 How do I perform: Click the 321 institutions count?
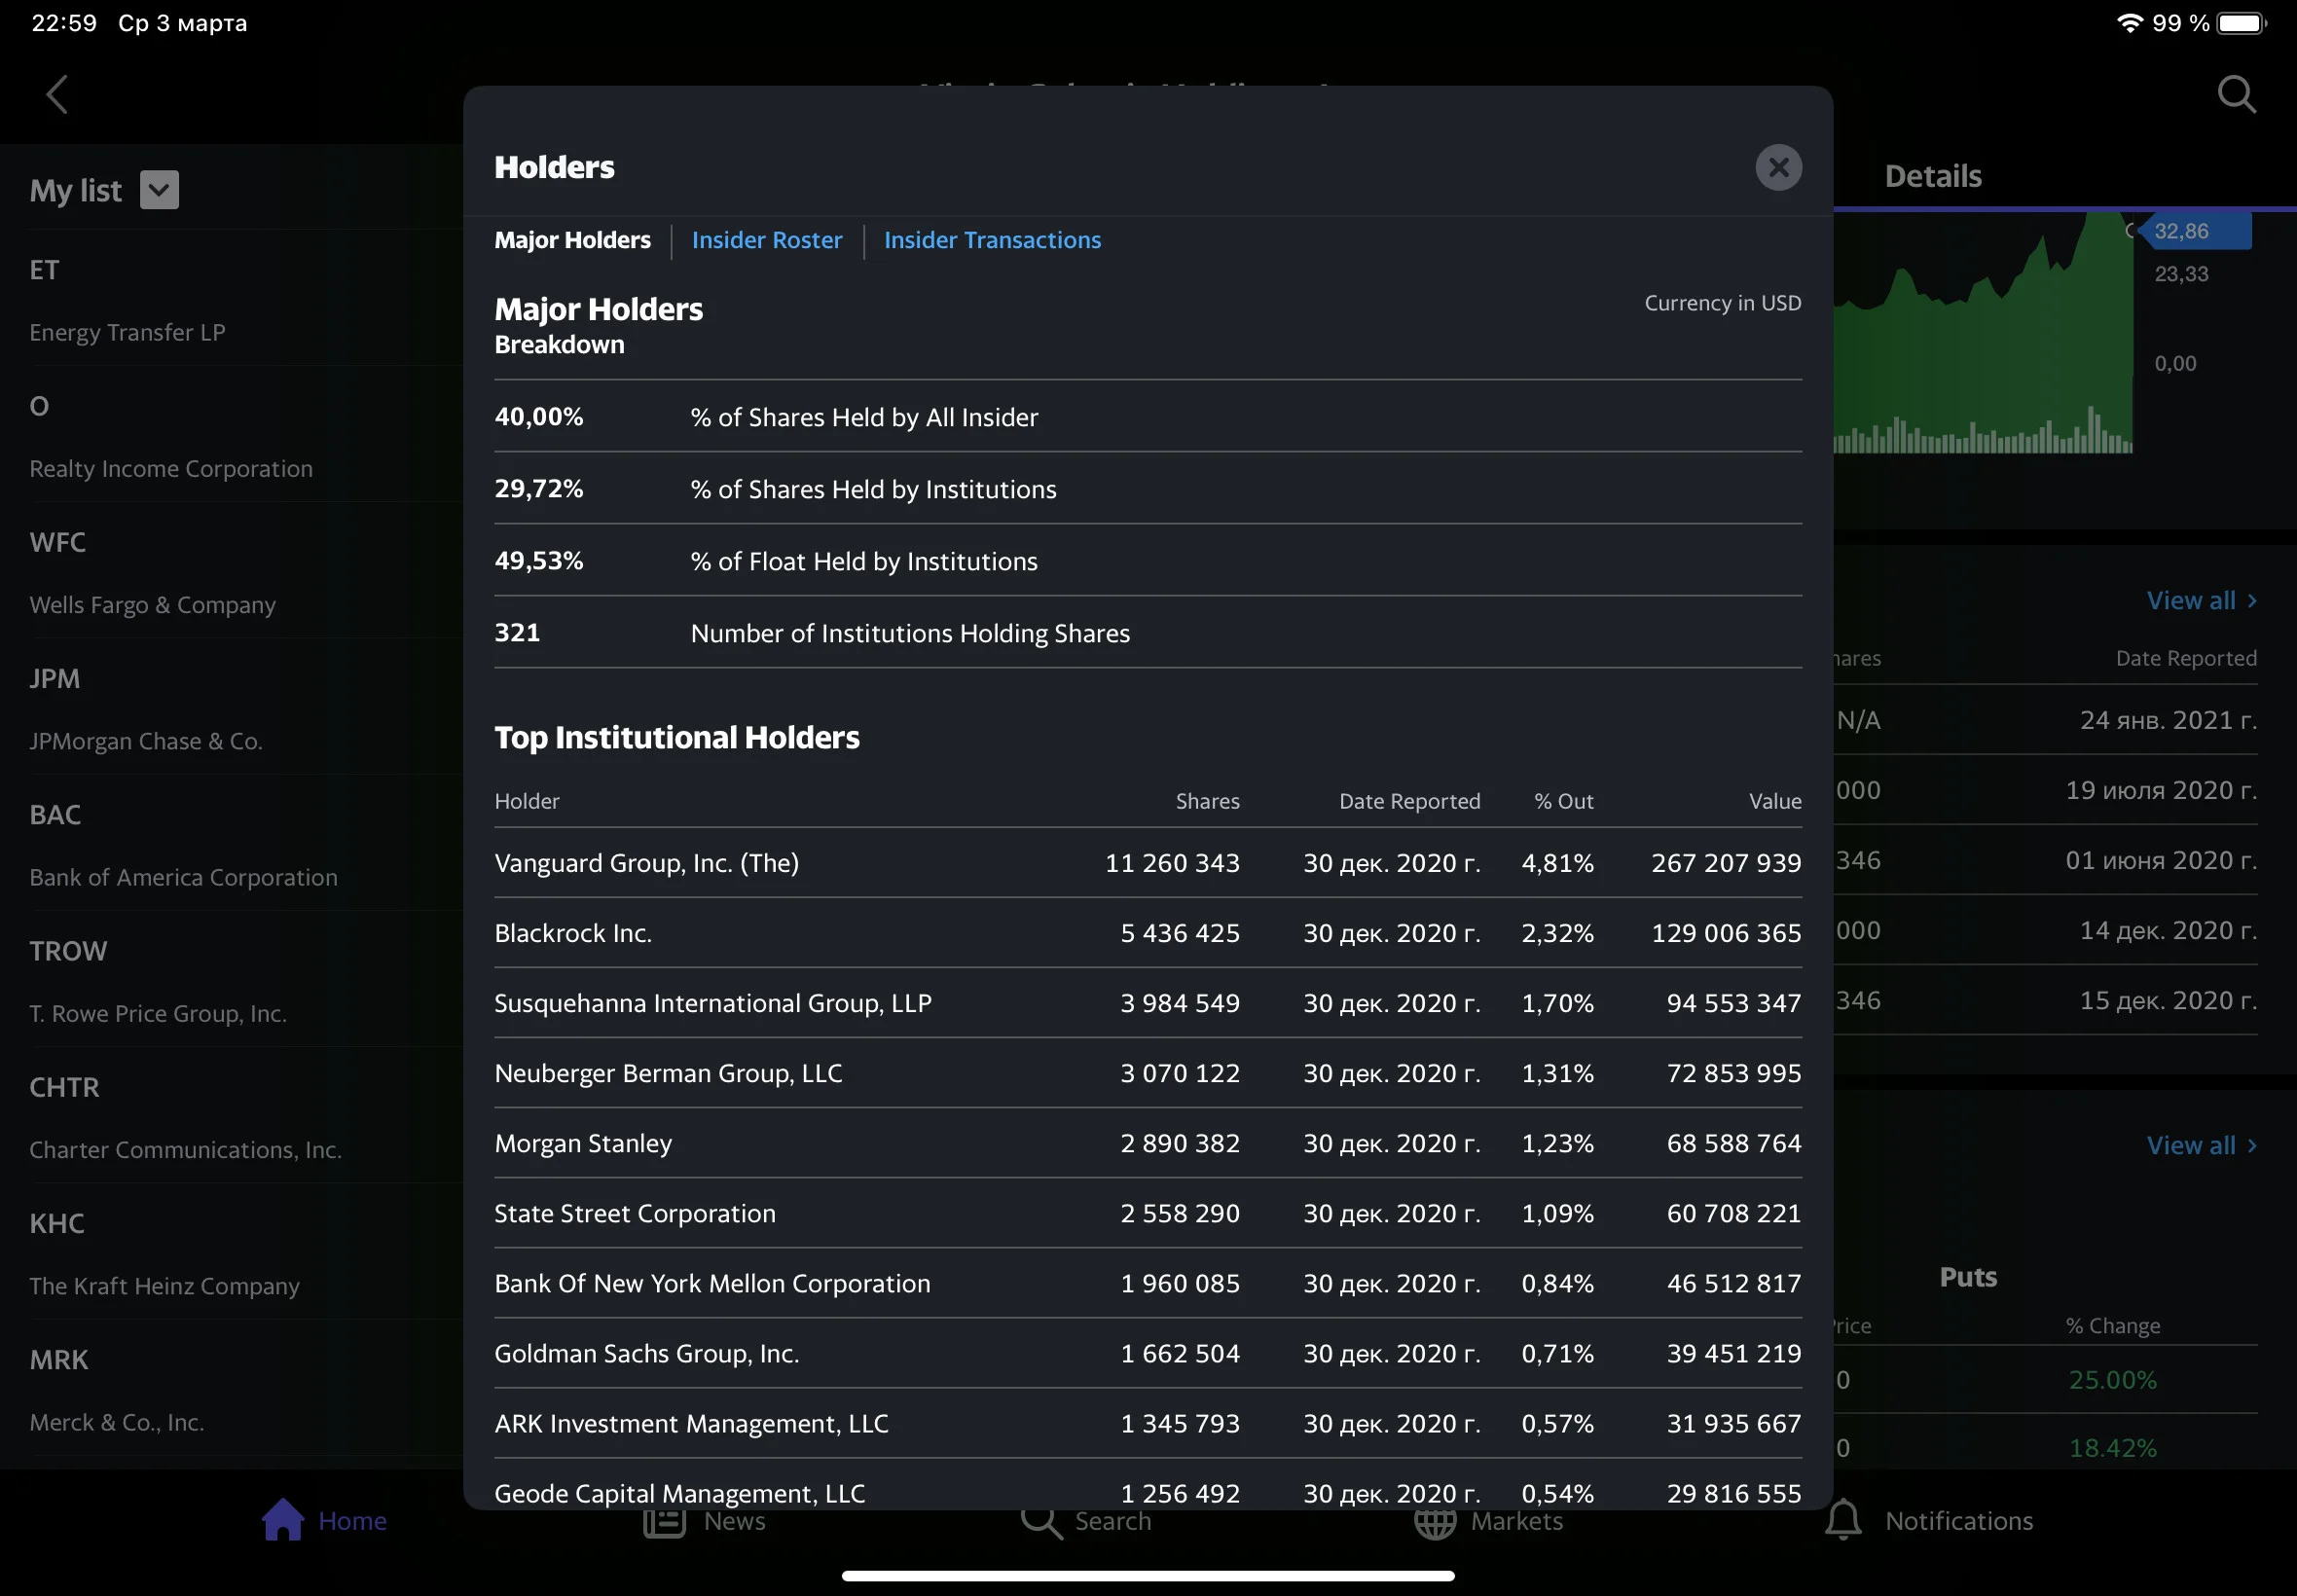pyautogui.click(x=517, y=632)
